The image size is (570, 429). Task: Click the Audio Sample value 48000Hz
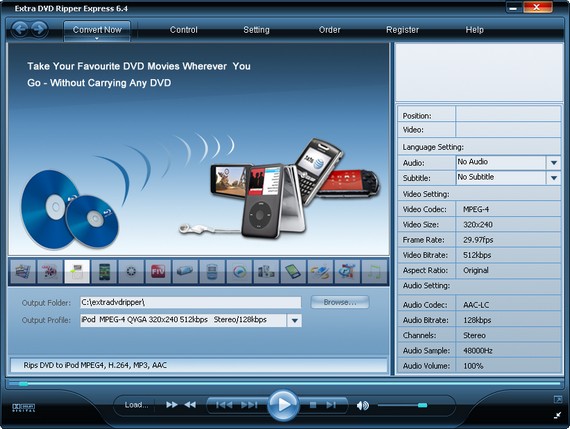478,351
